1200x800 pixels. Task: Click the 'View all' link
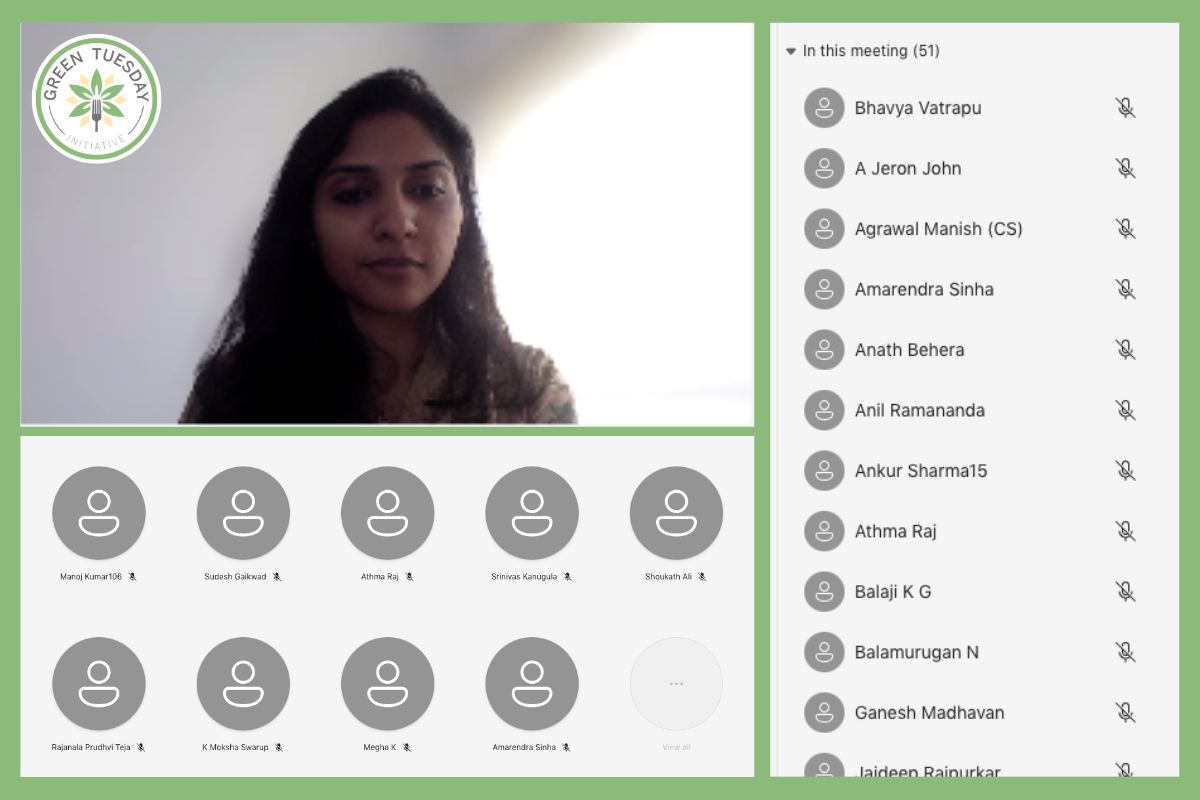pyautogui.click(x=676, y=747)
